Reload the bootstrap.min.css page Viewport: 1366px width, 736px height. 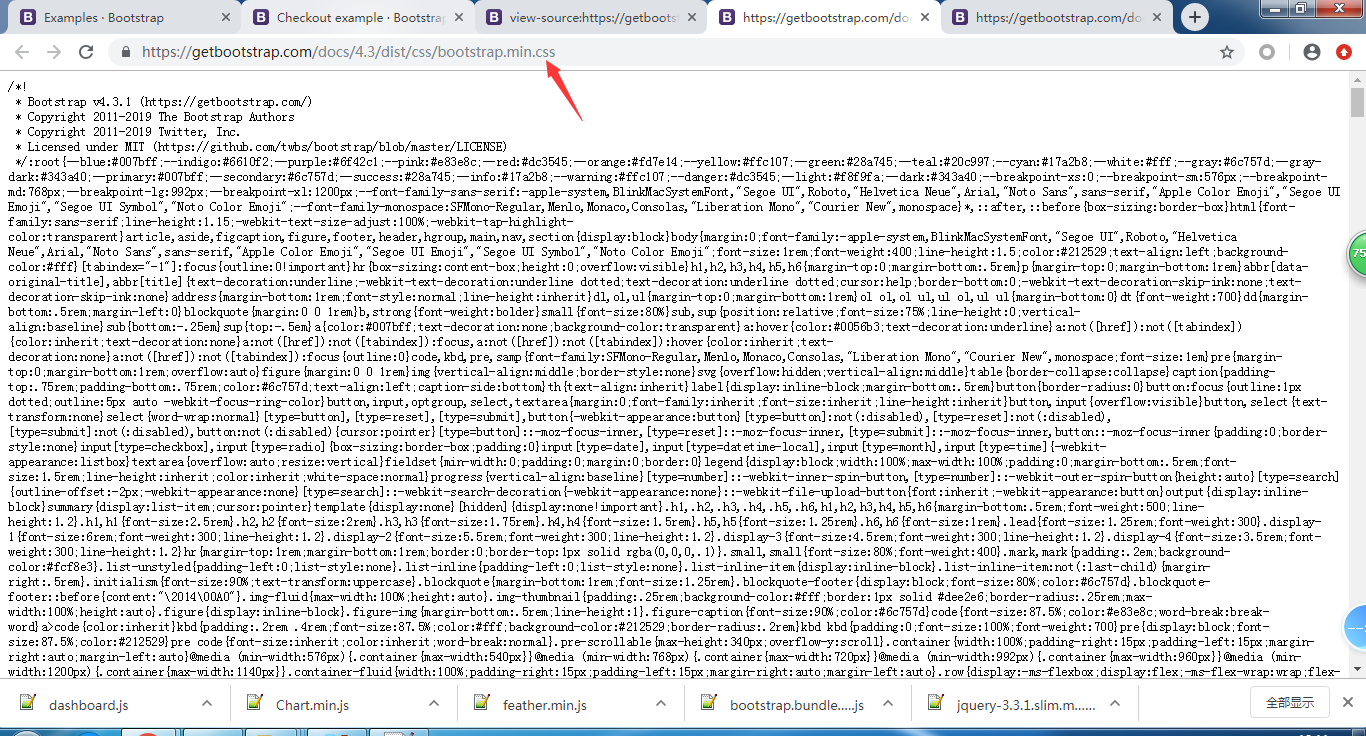[87, 52]
